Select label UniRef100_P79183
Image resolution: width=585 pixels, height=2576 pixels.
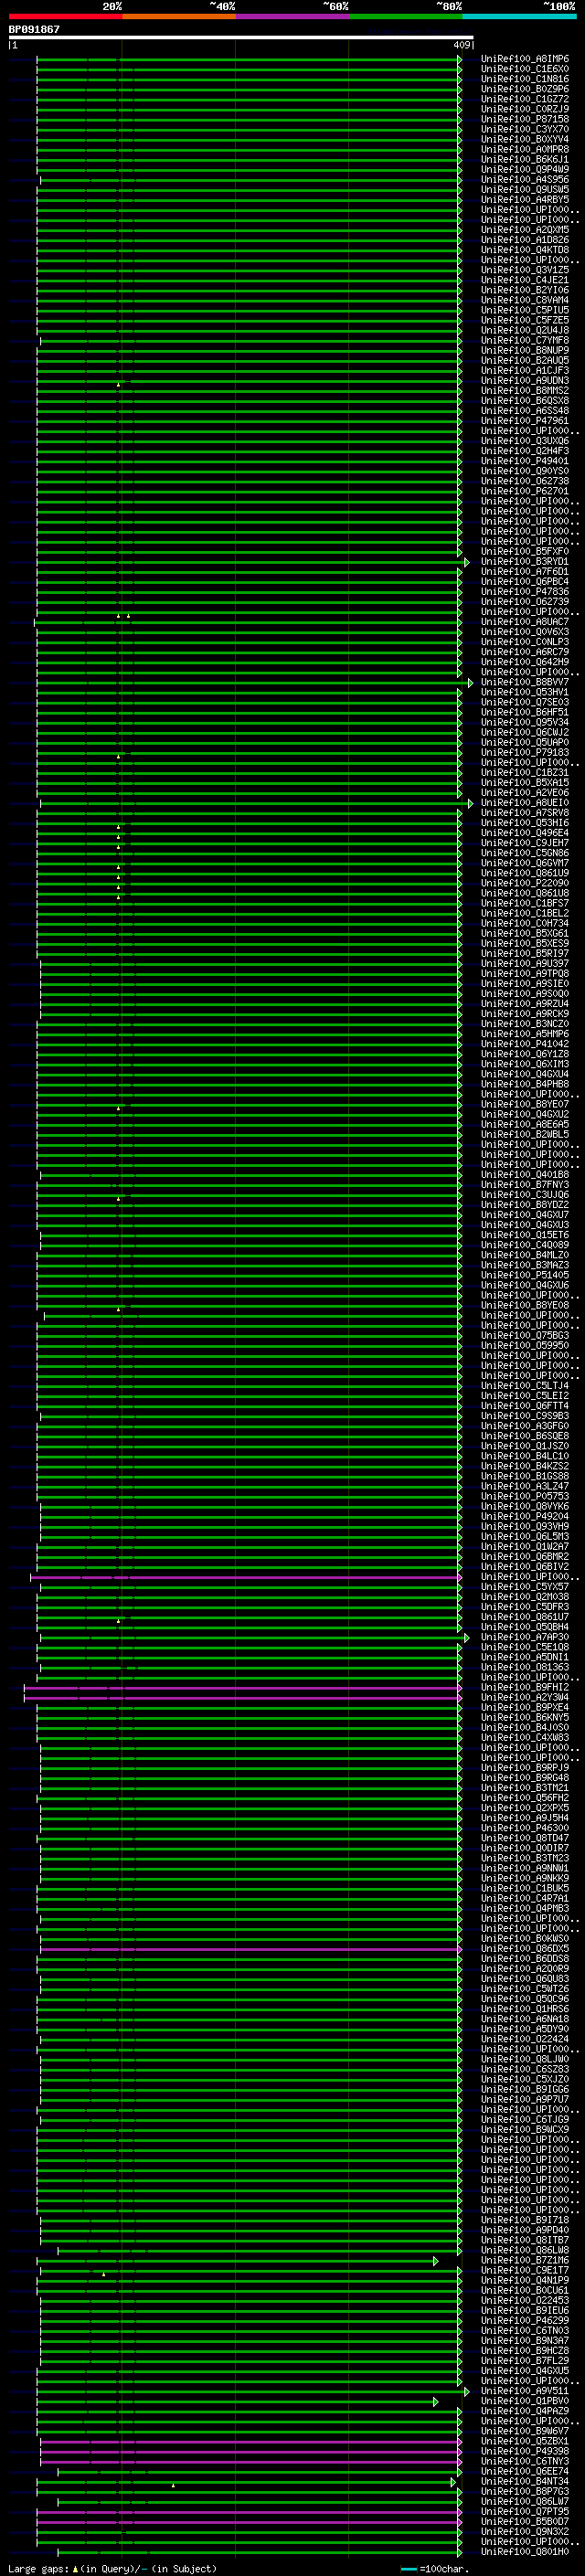[x=525, y=753]
